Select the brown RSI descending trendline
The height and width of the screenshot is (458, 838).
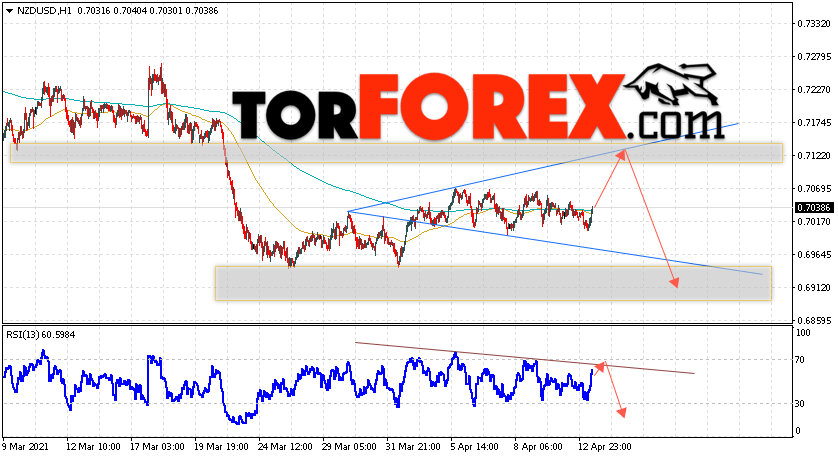point(525,358)
